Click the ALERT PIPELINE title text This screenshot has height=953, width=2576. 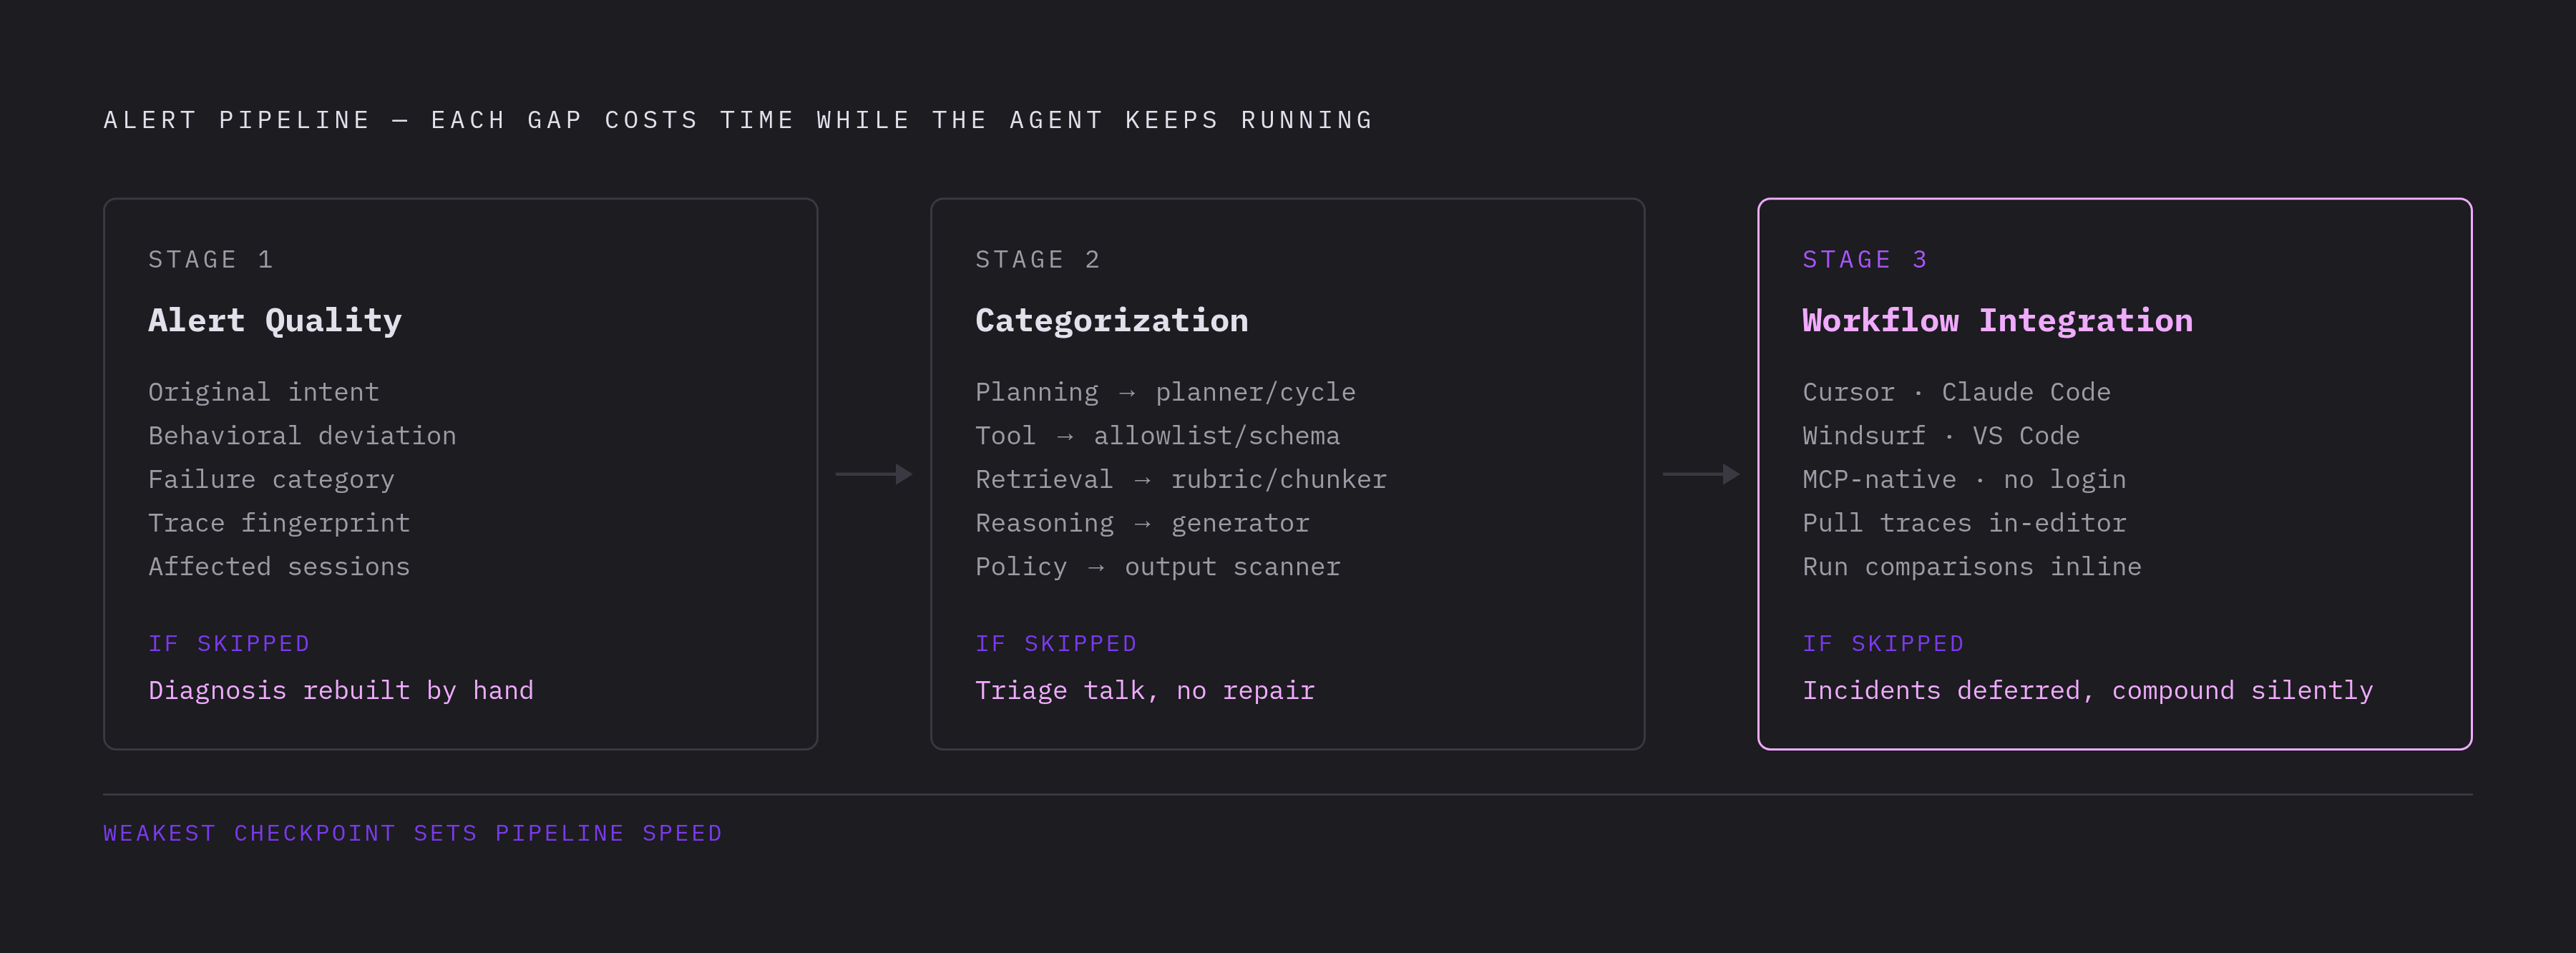coord(738,120)
